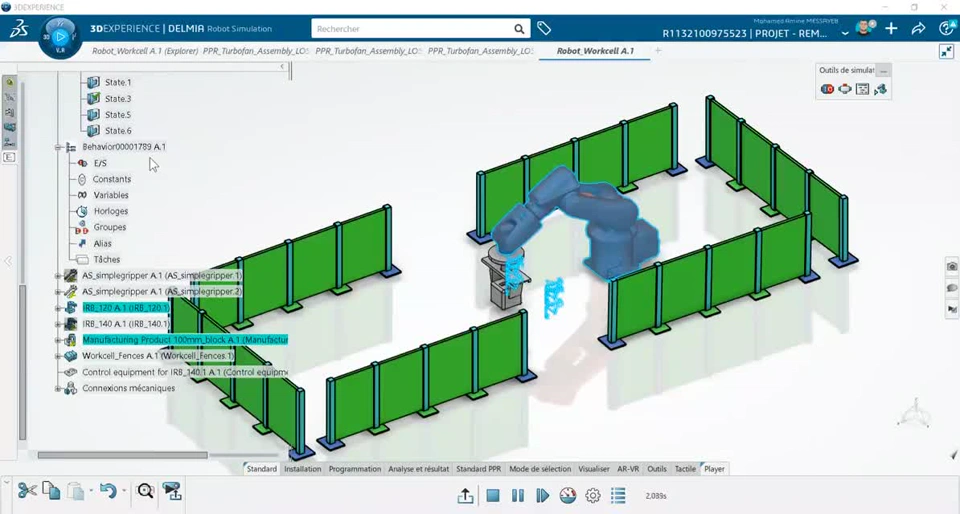Click the top icon in left vertical toolbar
The image size is (960, 514).
point(10,83)
